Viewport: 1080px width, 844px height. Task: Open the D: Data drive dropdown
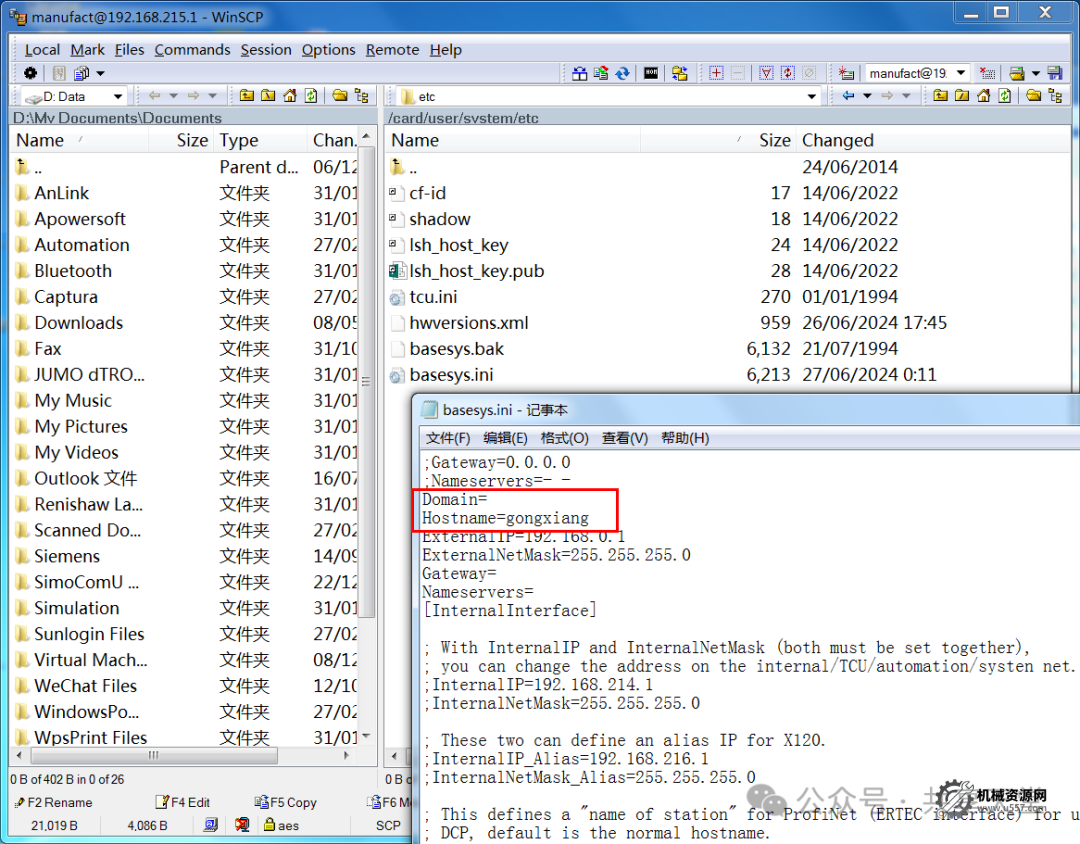117,96
